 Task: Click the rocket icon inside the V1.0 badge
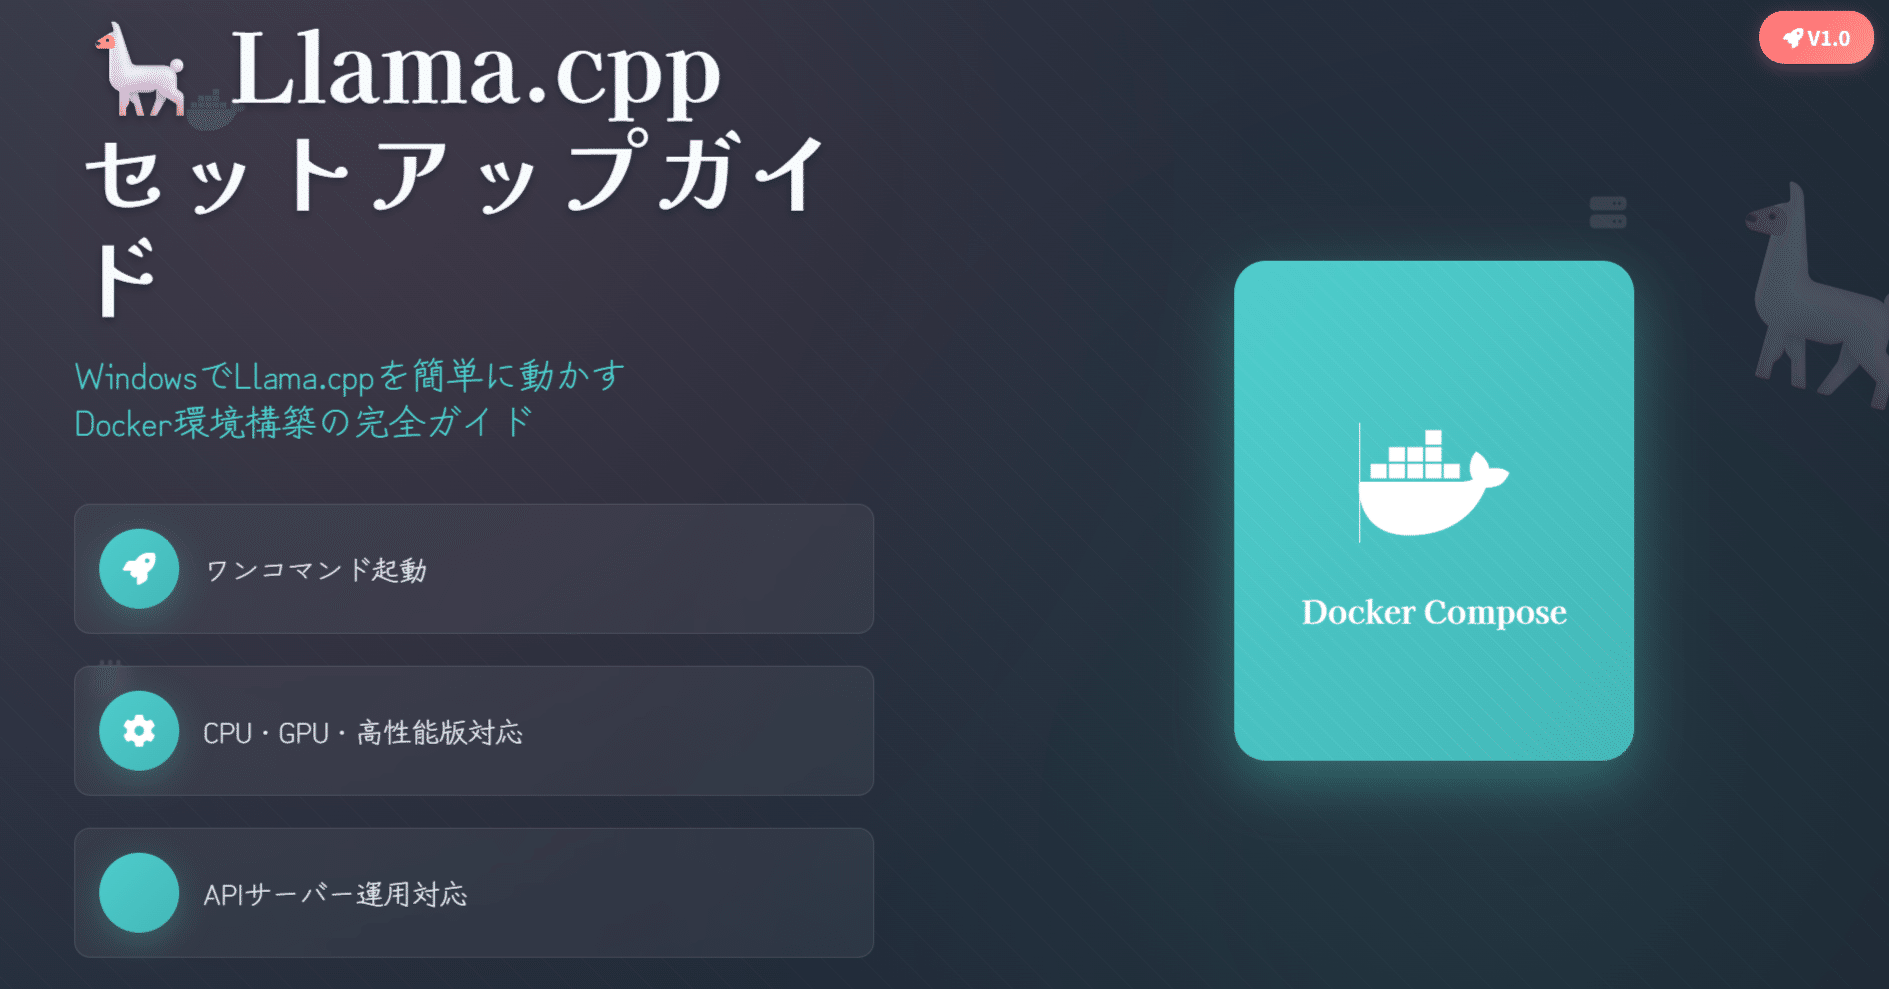(x=1793, y=38)
